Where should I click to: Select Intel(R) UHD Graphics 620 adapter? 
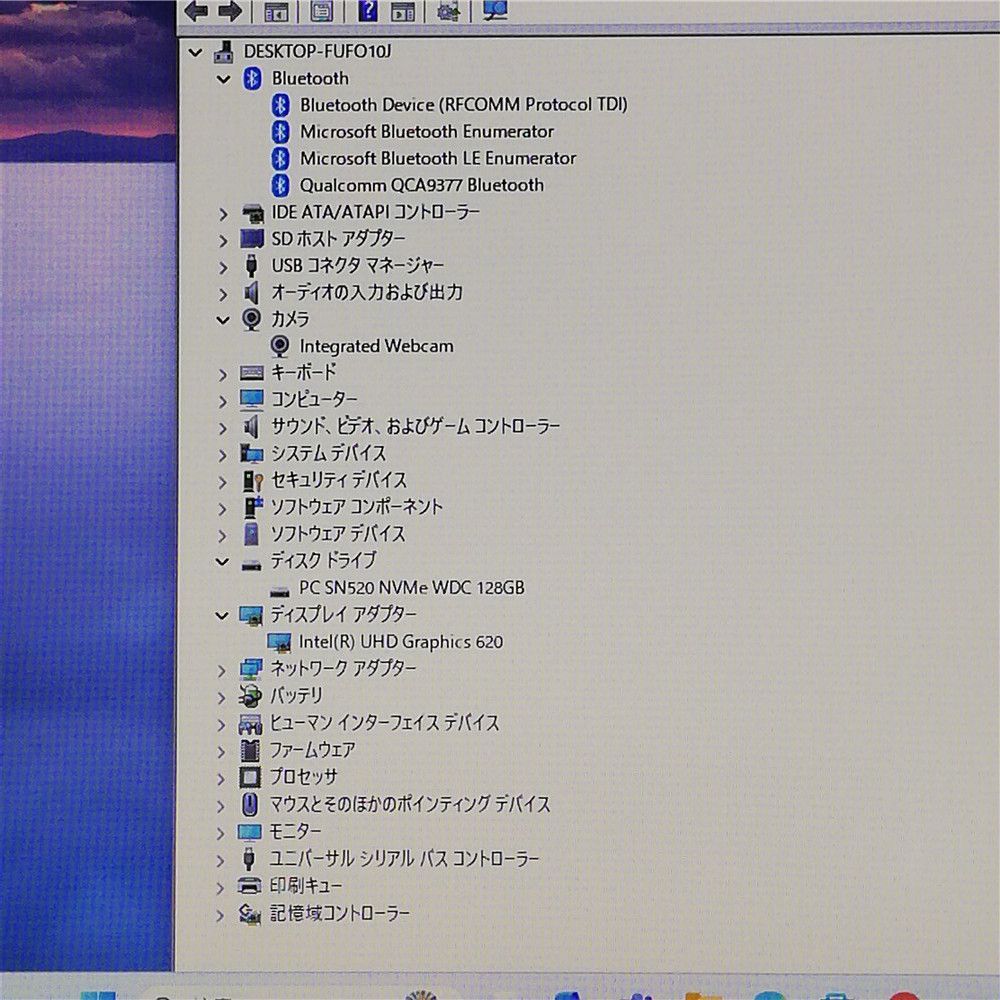coord(400,642)
